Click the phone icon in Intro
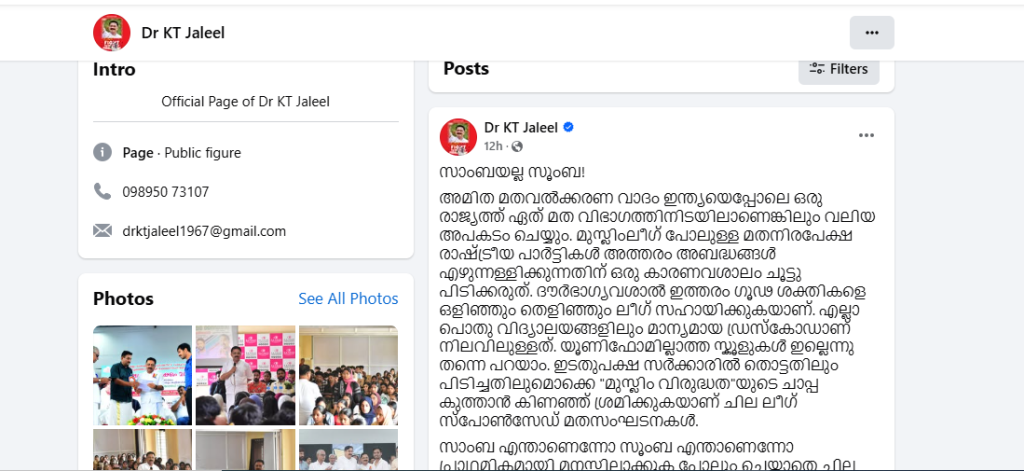This screenshot has width=1024, height=471. [102, 191]
